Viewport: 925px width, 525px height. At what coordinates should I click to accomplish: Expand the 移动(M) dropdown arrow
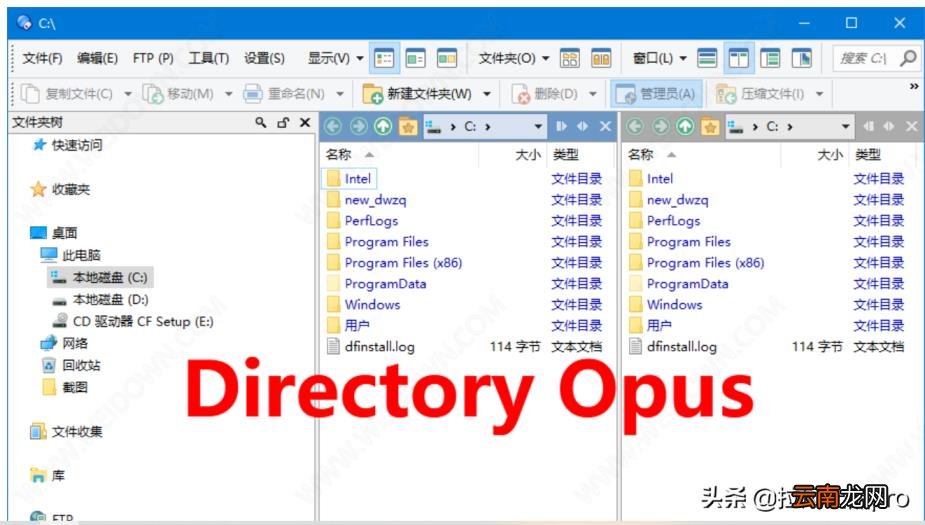[x=228, y=93]
